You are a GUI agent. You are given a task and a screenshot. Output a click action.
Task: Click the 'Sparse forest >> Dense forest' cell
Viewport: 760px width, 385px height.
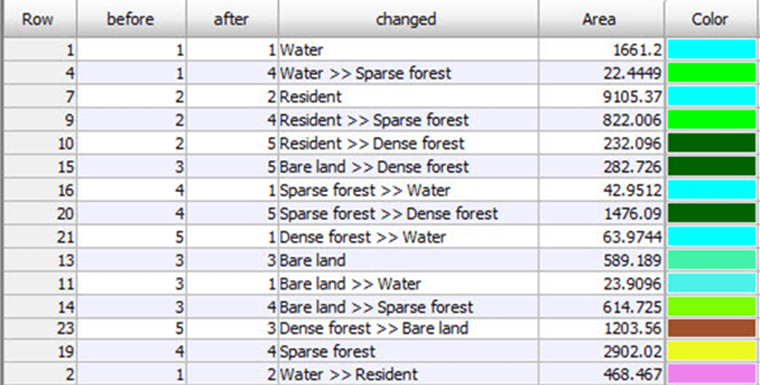click(x=408, y=213)
